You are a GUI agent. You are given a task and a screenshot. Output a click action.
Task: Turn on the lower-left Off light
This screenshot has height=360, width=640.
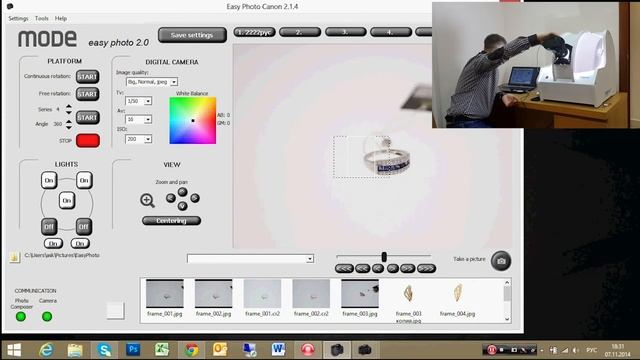[49, 227]
